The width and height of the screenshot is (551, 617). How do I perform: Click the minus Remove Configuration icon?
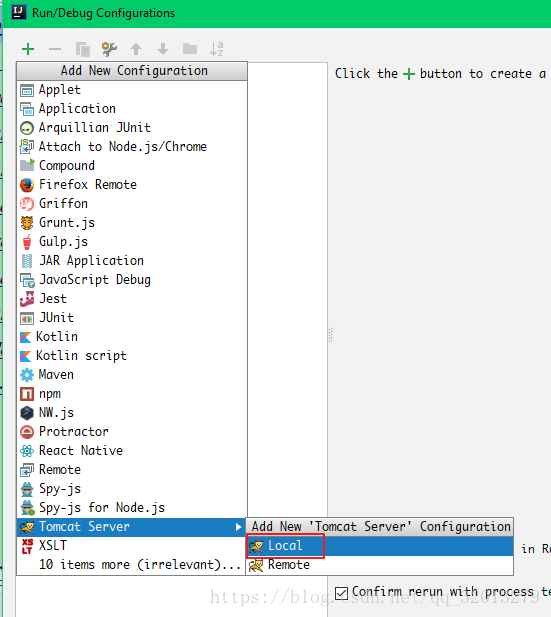click(x=55, y=49)
